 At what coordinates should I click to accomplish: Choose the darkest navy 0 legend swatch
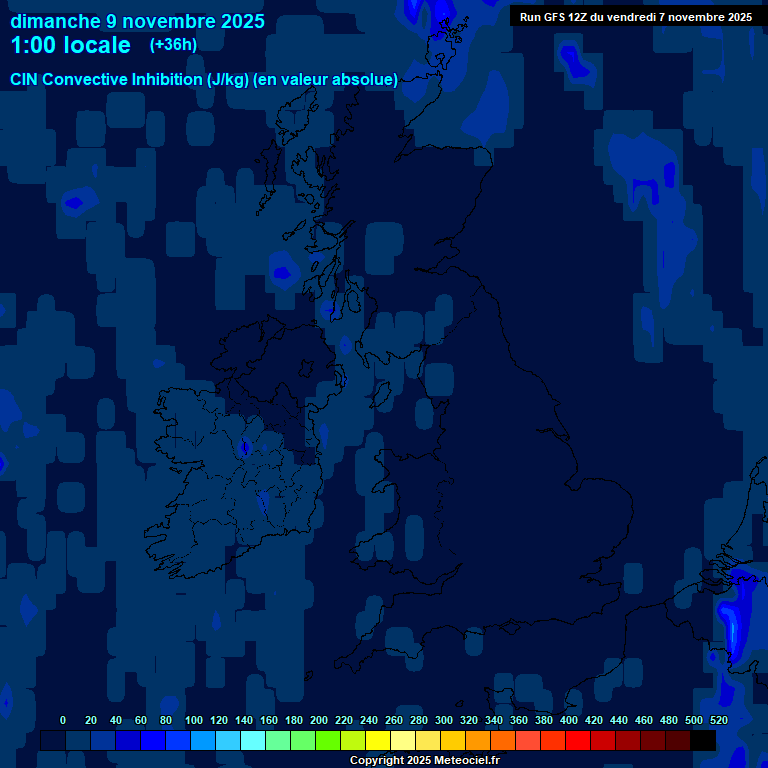(53, 741)
